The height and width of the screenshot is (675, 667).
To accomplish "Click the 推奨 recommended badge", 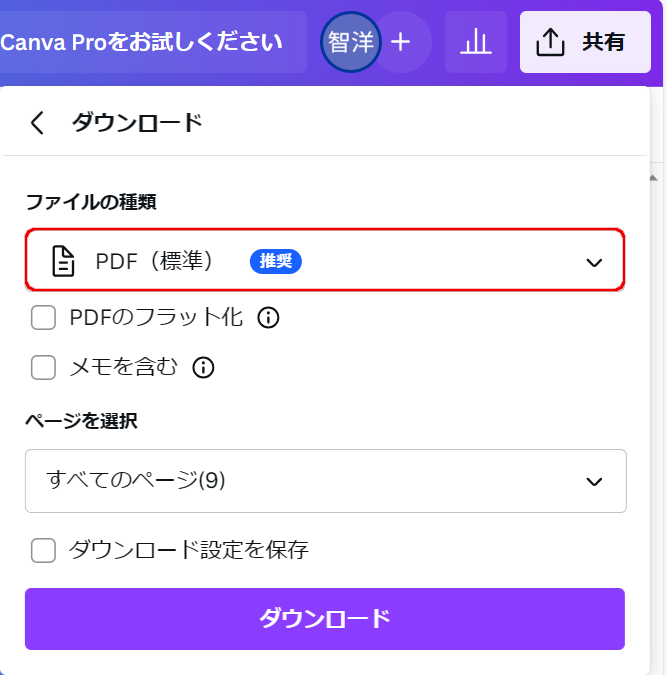I will click(x=276, y=261).
